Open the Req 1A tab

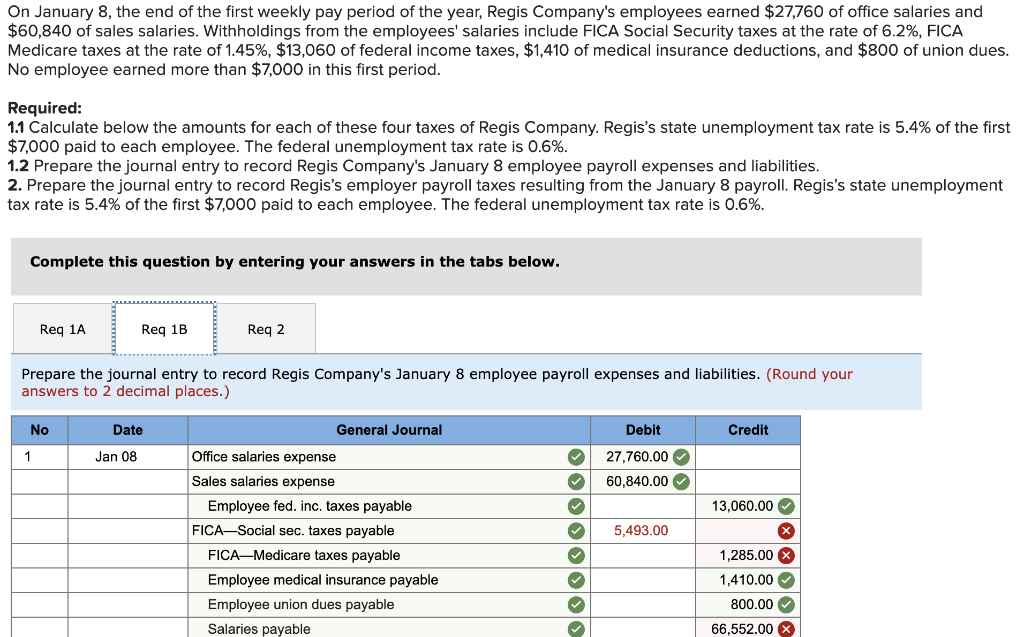63,329
